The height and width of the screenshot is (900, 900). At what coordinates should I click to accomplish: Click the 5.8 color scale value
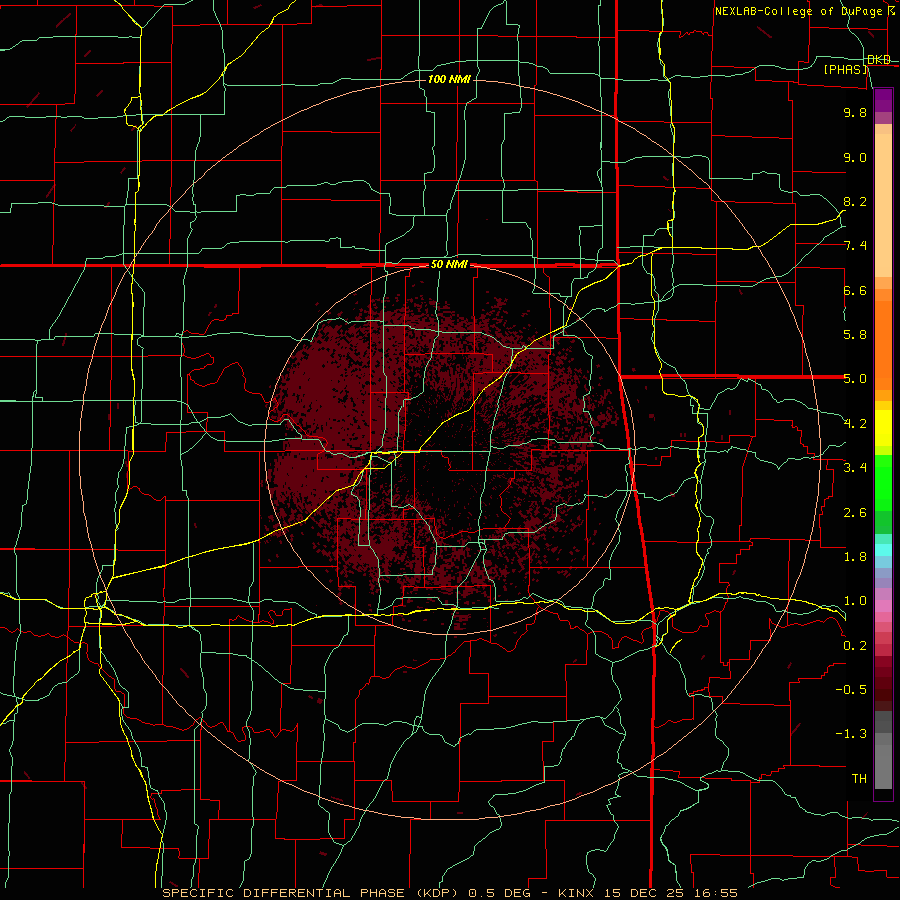coord(855,335)
